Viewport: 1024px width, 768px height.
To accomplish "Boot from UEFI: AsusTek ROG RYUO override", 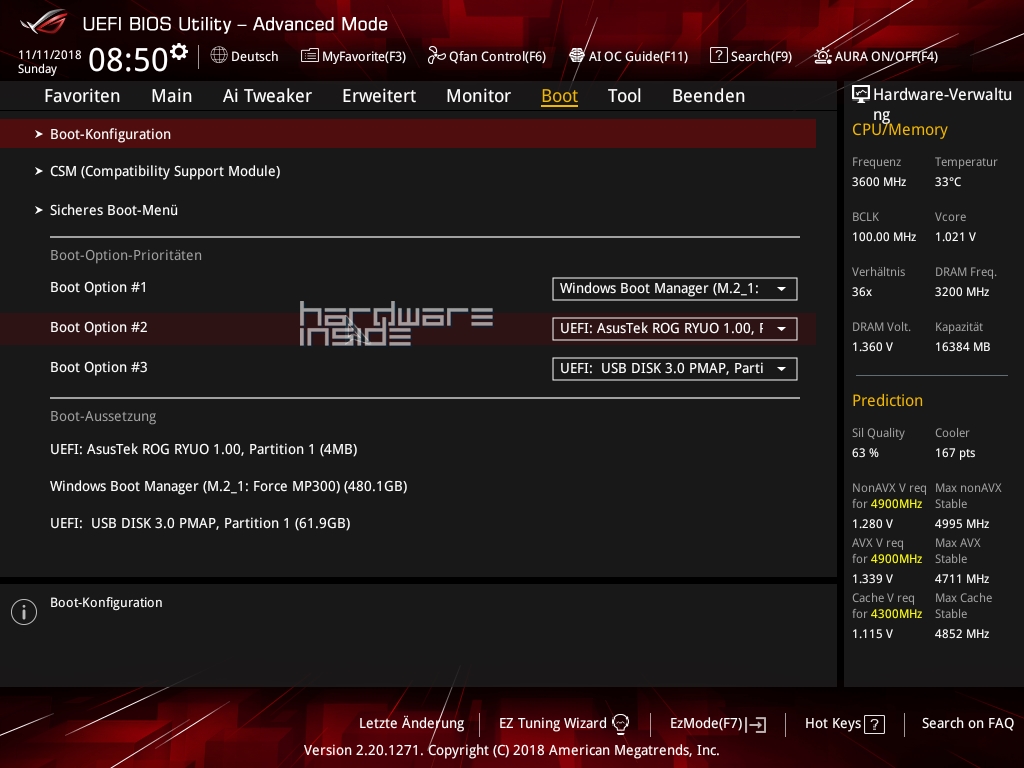I will [x=204, y=449].
